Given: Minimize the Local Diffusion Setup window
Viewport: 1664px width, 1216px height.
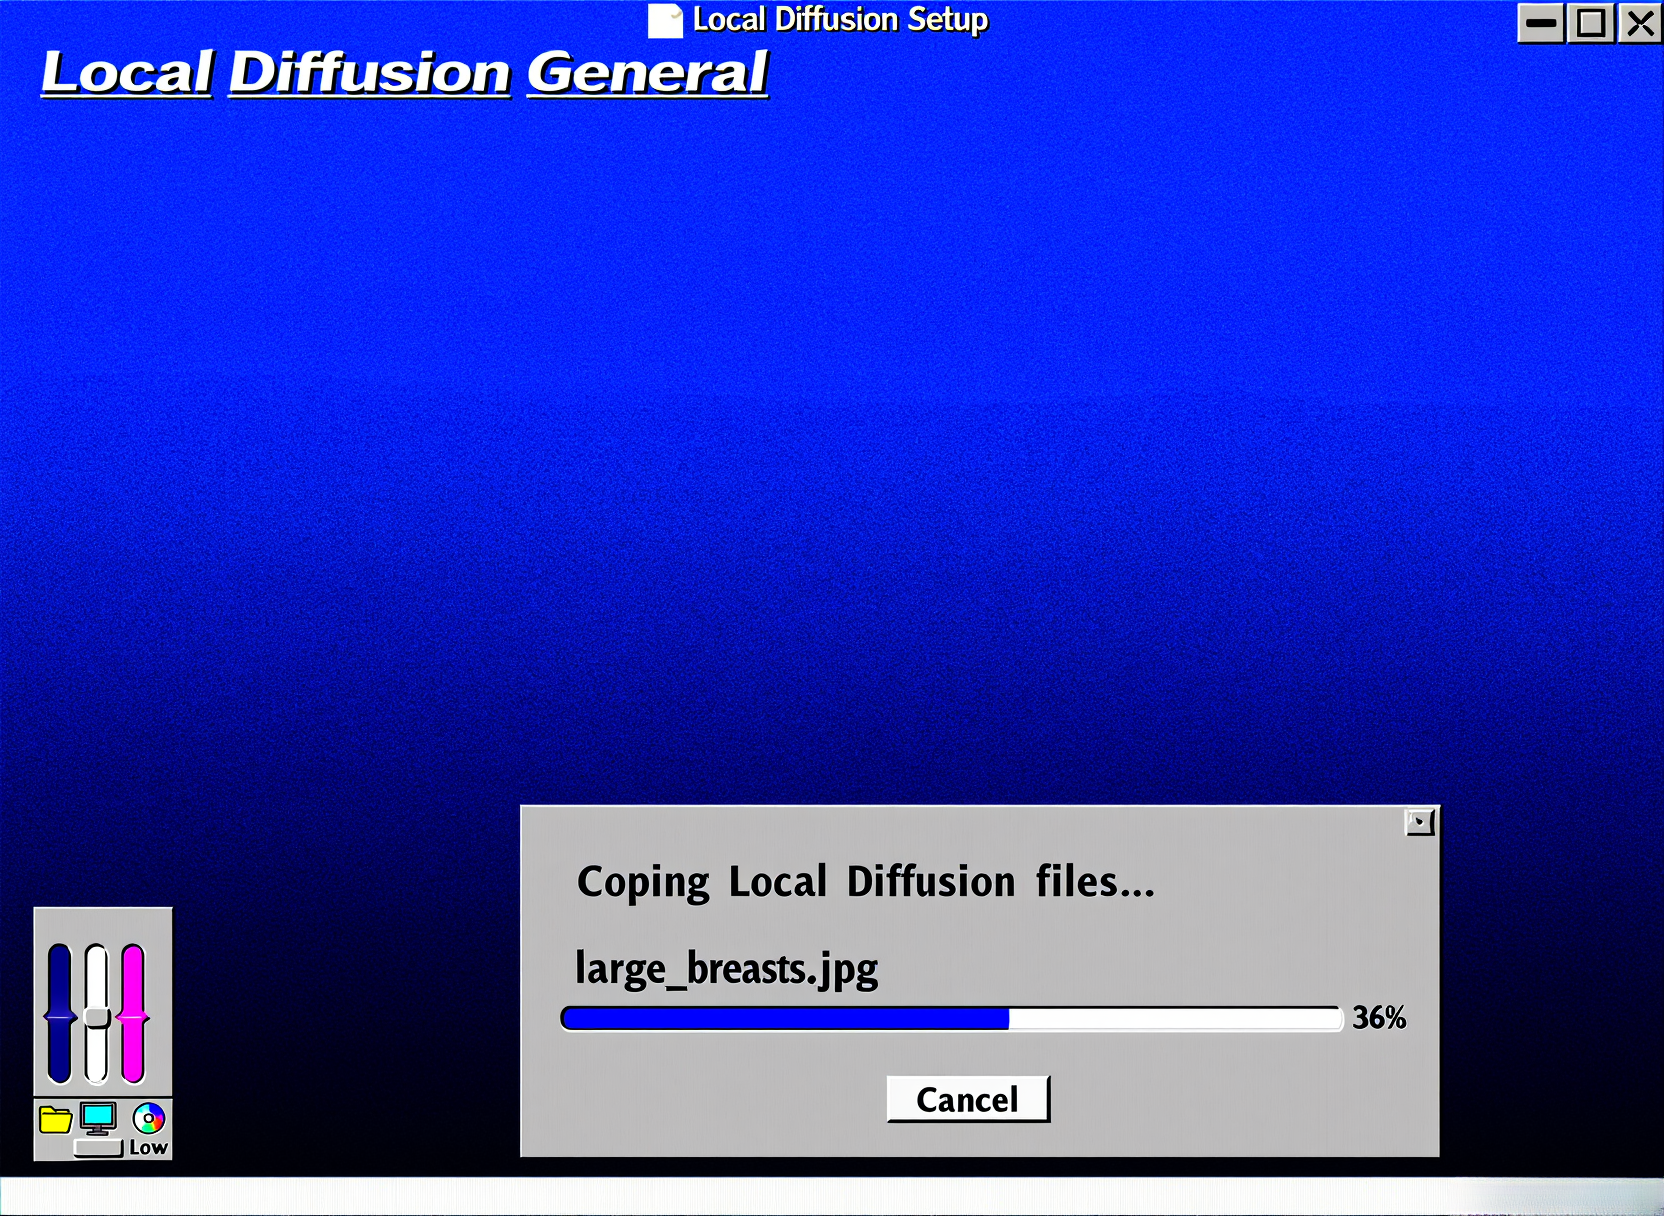Looking at the screenshot, I should click(x=1541, y=23).
